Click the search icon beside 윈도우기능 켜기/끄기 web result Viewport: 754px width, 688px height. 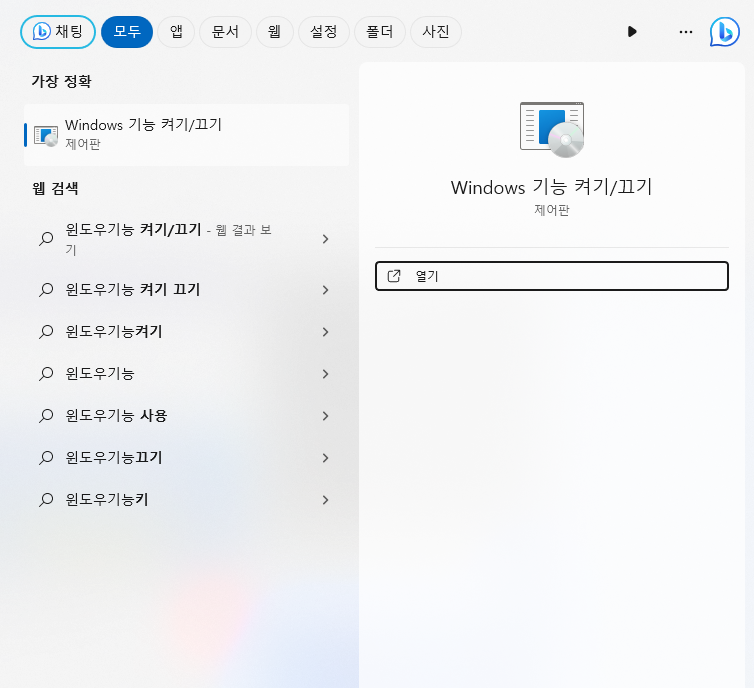point(46,238)
